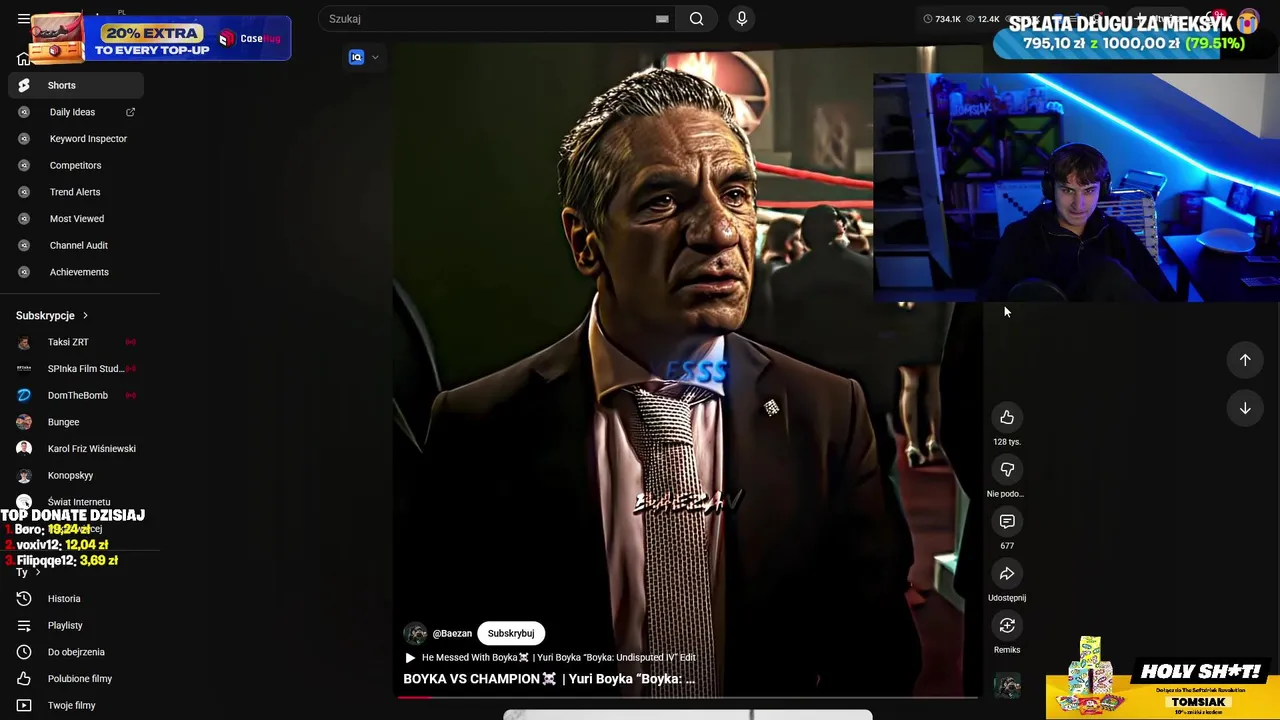Click the Subskrybuj button
Screen dimensions: 1280x720
[x=511, y=633]
